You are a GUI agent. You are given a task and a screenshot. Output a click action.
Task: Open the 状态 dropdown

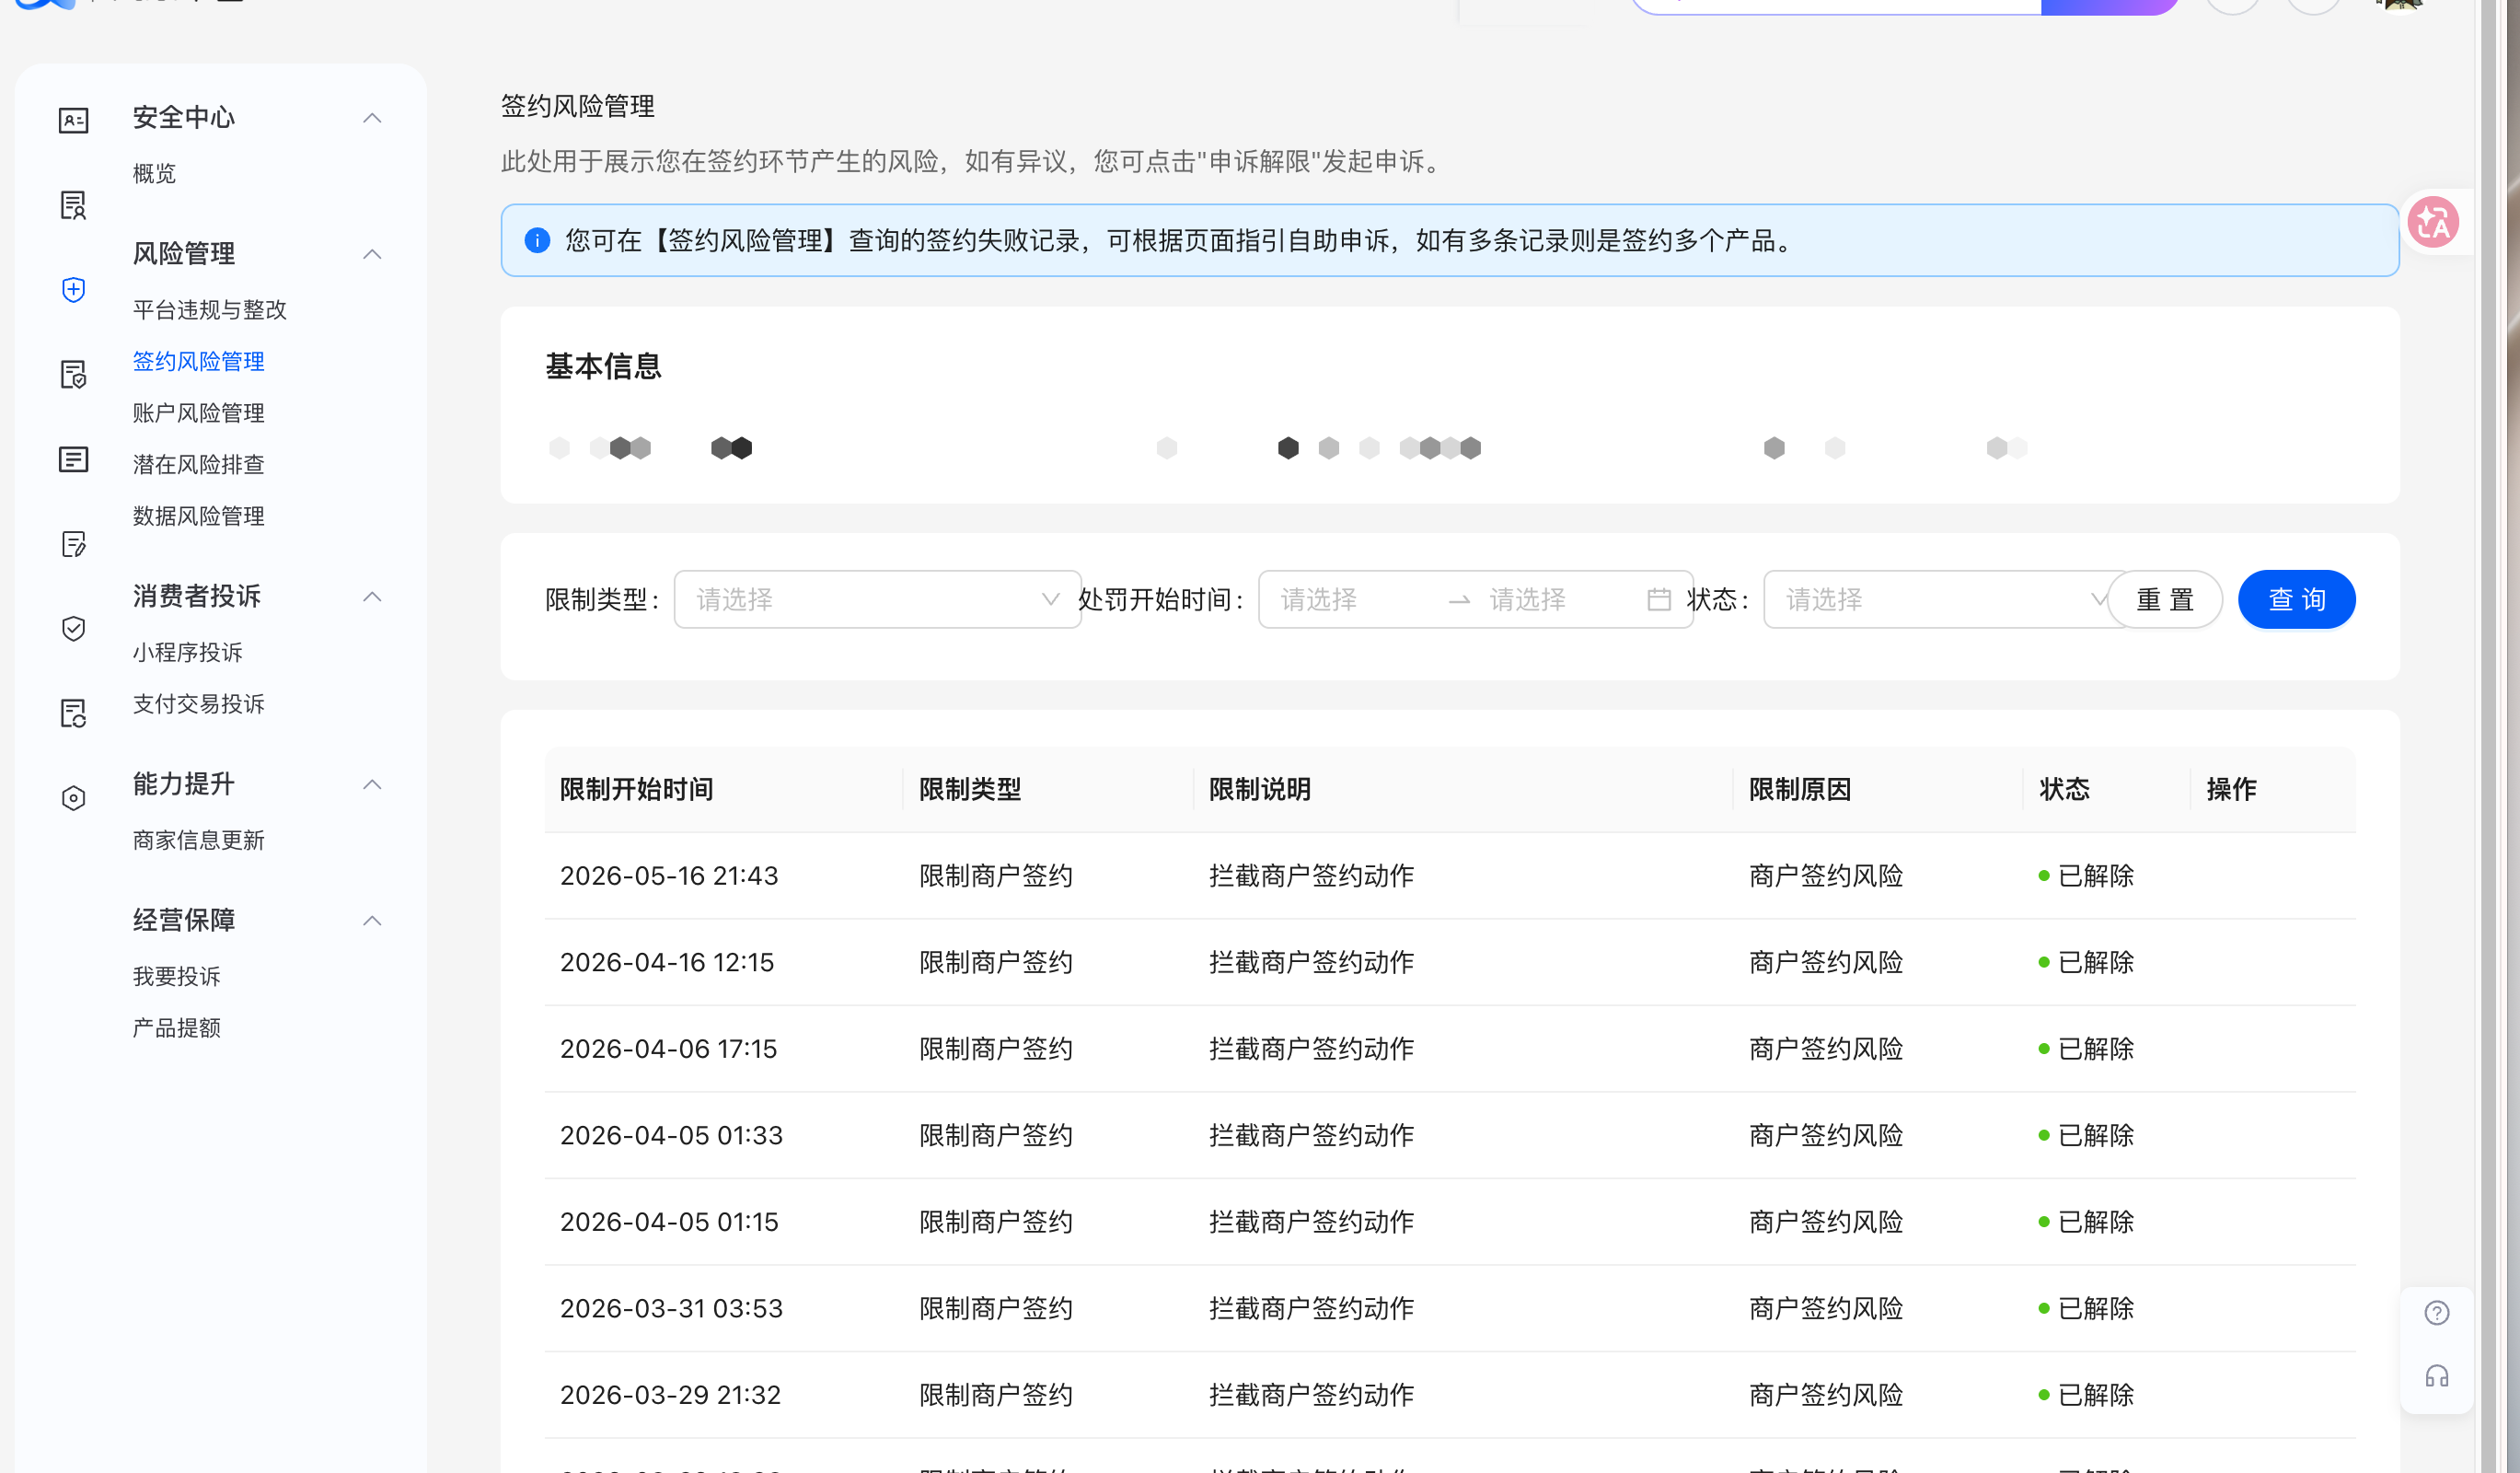tap(1940, 599)
